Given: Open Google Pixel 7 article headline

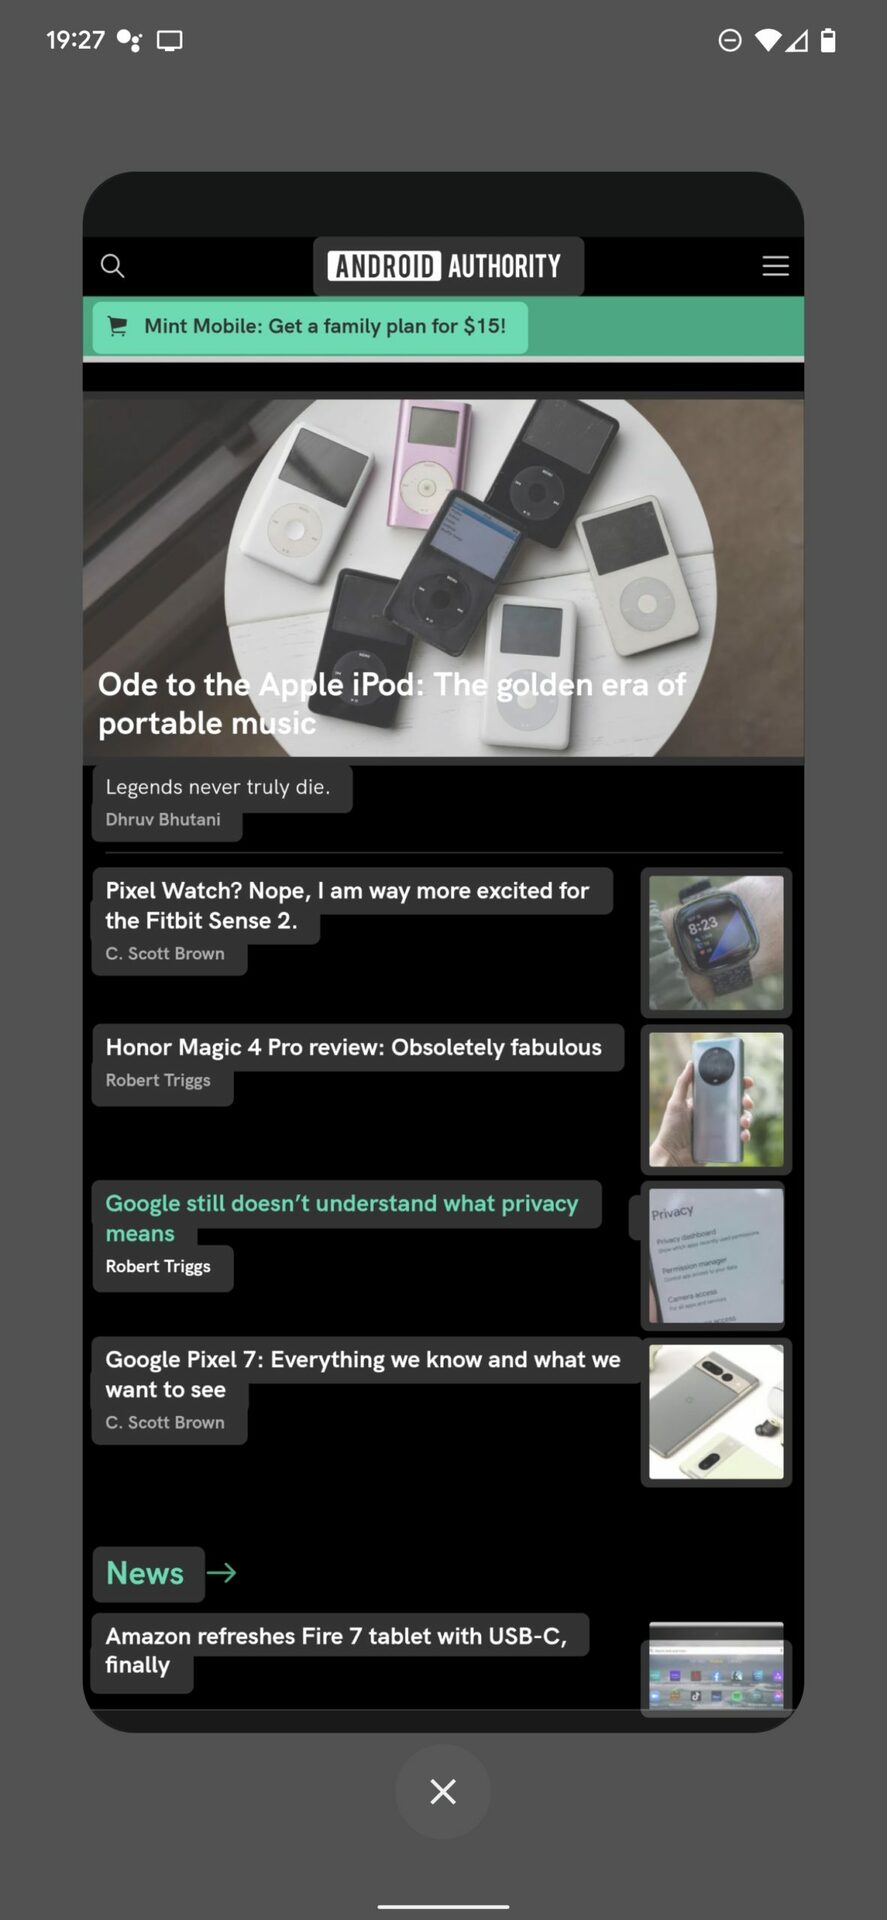Looking at the screenshot, I should [x=363, y=1374].
